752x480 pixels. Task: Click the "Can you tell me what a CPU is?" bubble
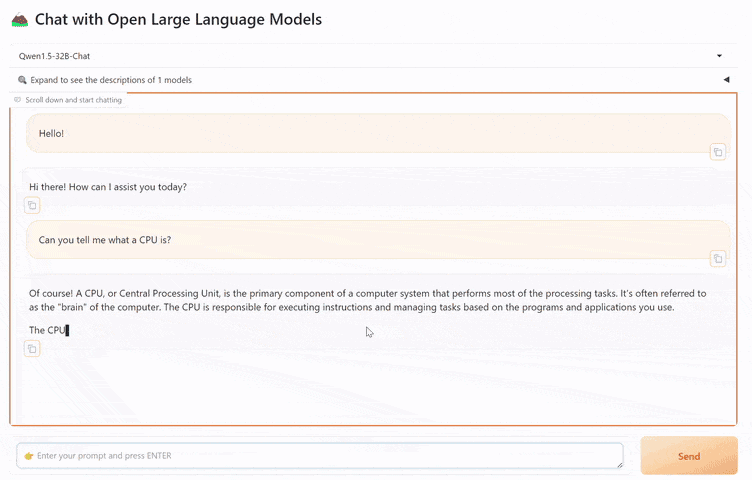tap(378, 240)
